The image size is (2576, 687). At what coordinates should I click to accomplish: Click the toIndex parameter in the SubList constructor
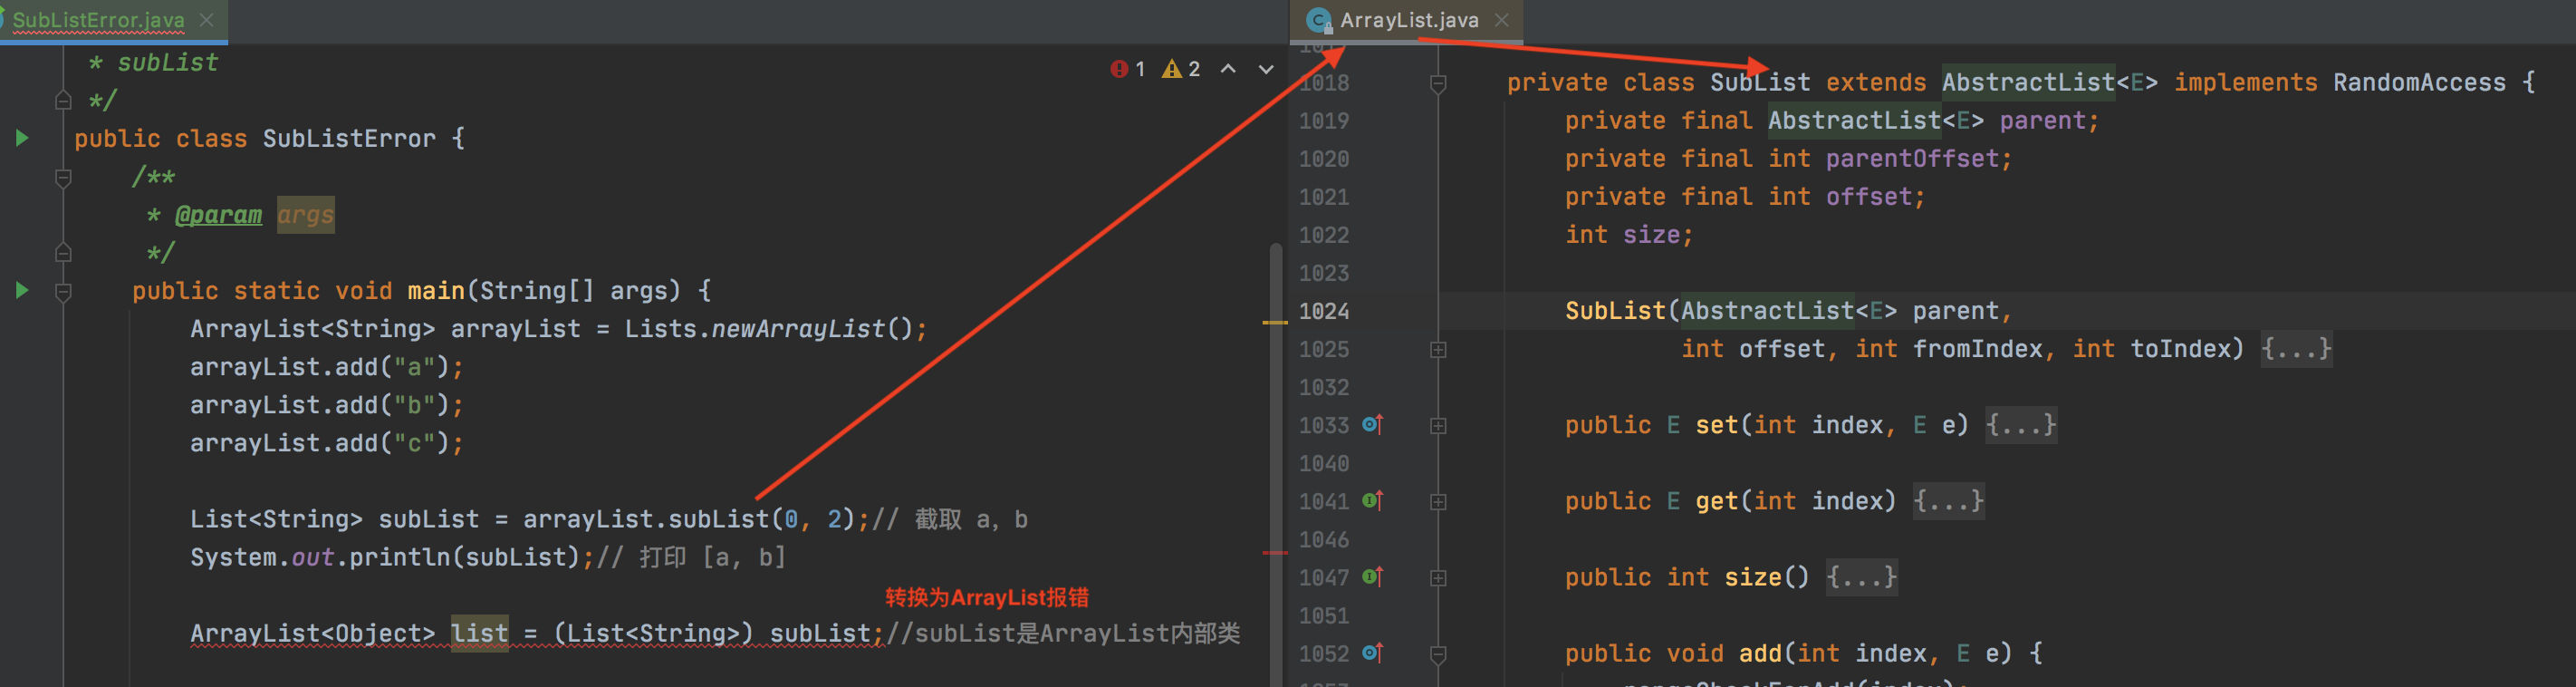pos(2180,349)
